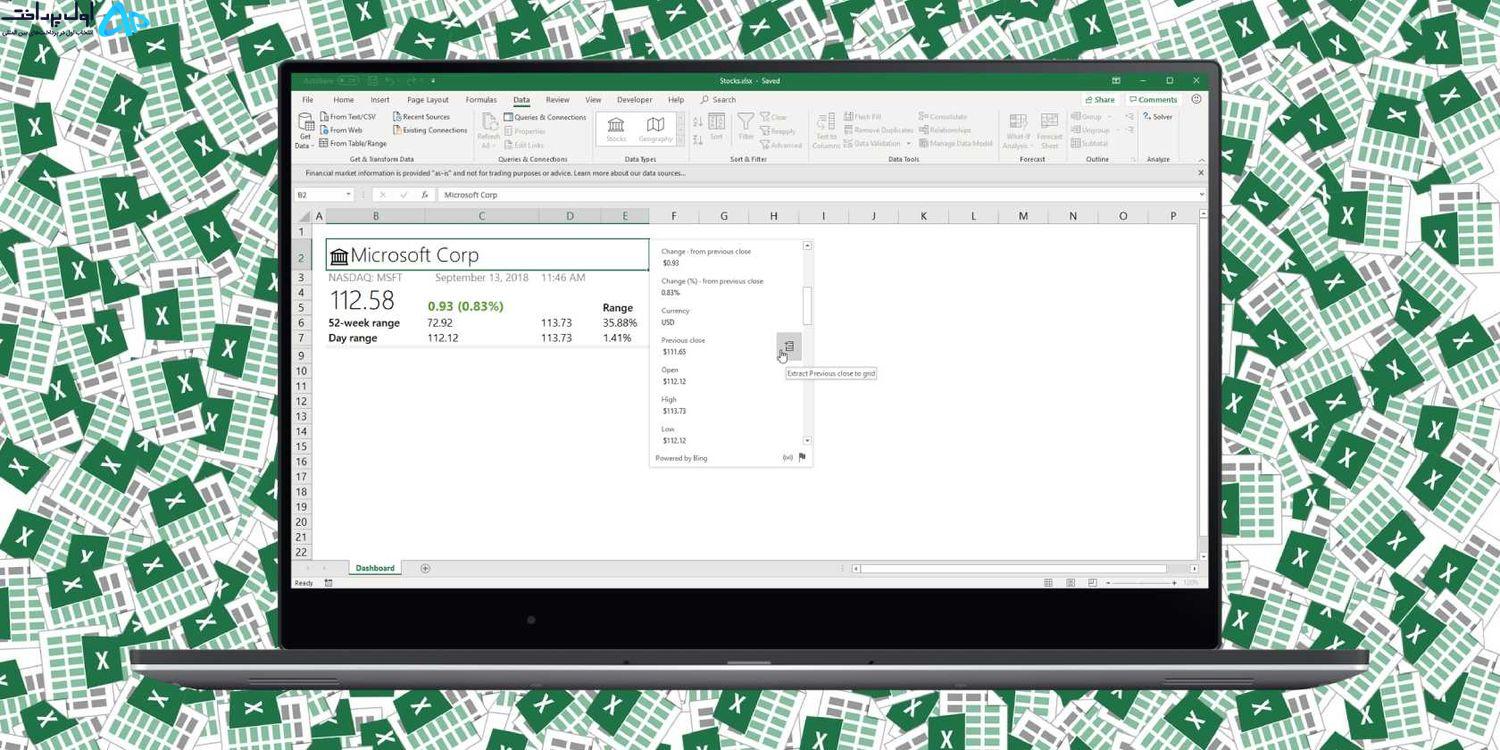Select the Microsoft Corp cell B2

pyautogui.click(x=487, y=255)
